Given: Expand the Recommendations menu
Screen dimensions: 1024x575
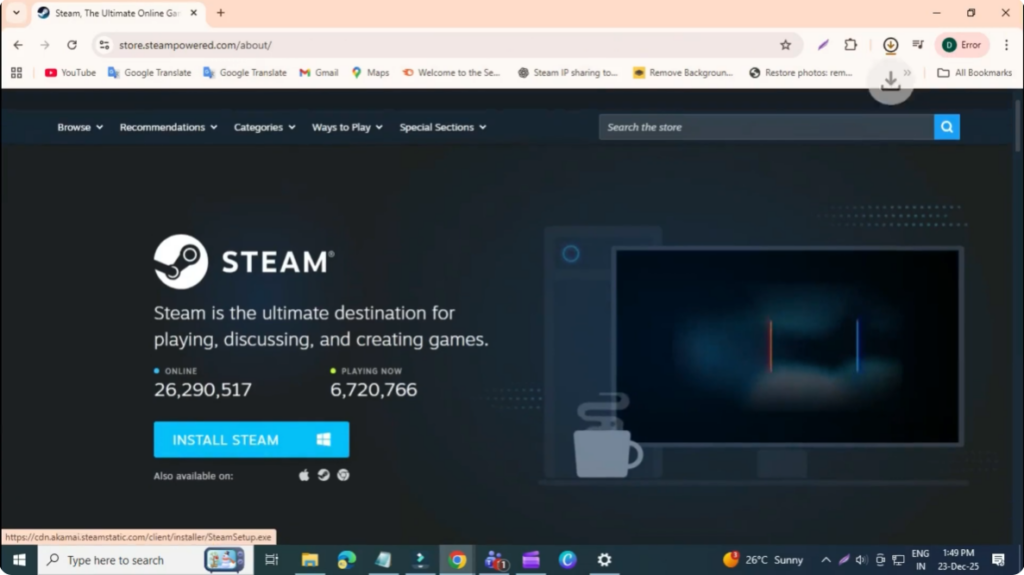Looking at the screenshot, I should point(168,127).
